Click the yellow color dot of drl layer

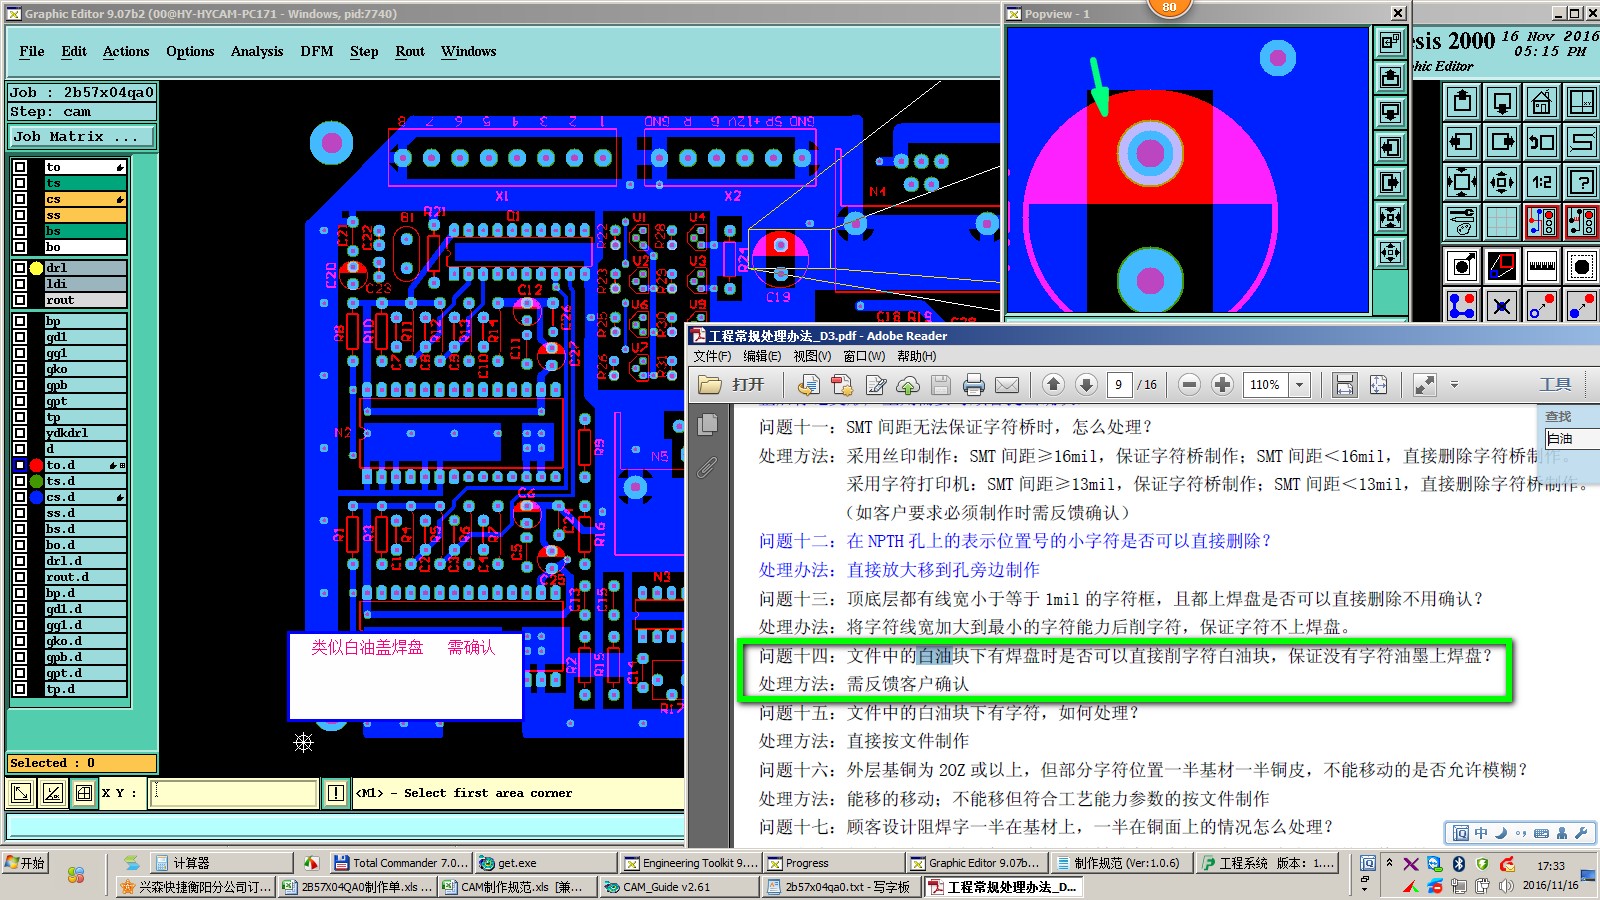(x=36, y=268)
